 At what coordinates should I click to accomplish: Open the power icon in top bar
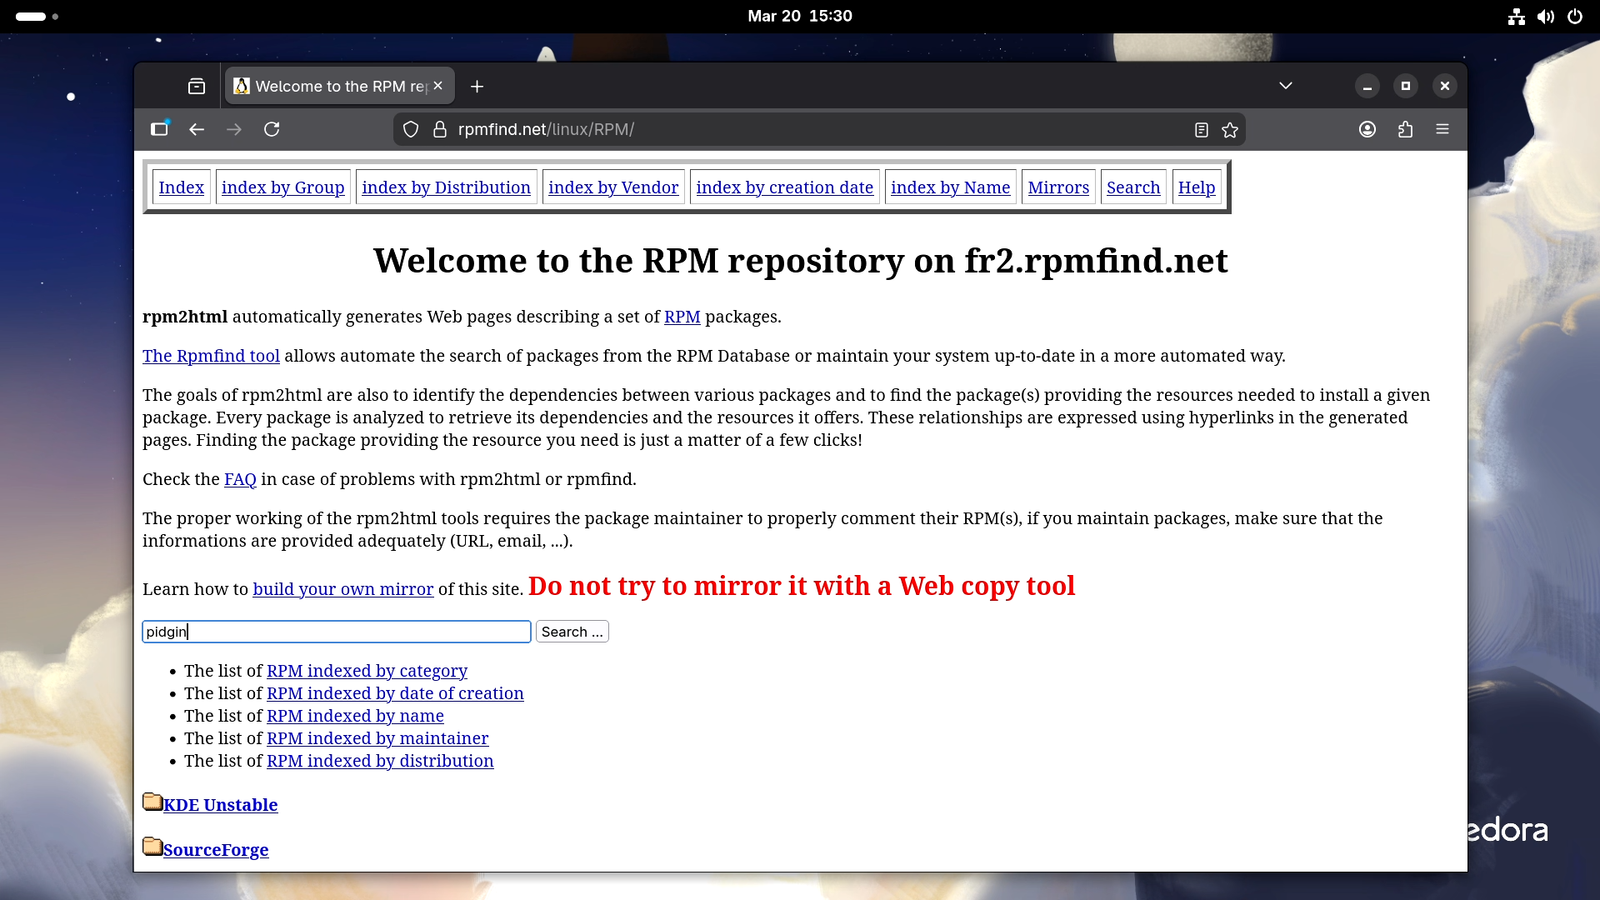click(1575, 16)
